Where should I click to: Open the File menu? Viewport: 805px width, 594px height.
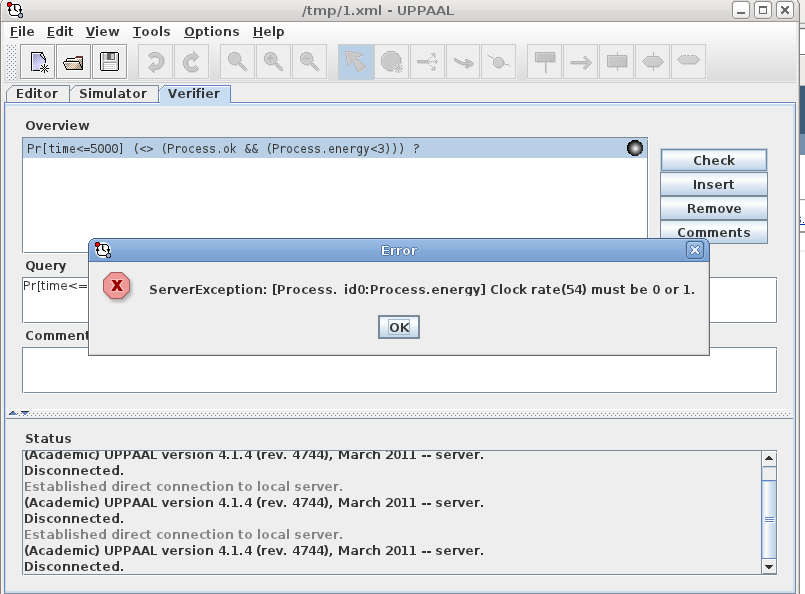(x=22, y=32)
